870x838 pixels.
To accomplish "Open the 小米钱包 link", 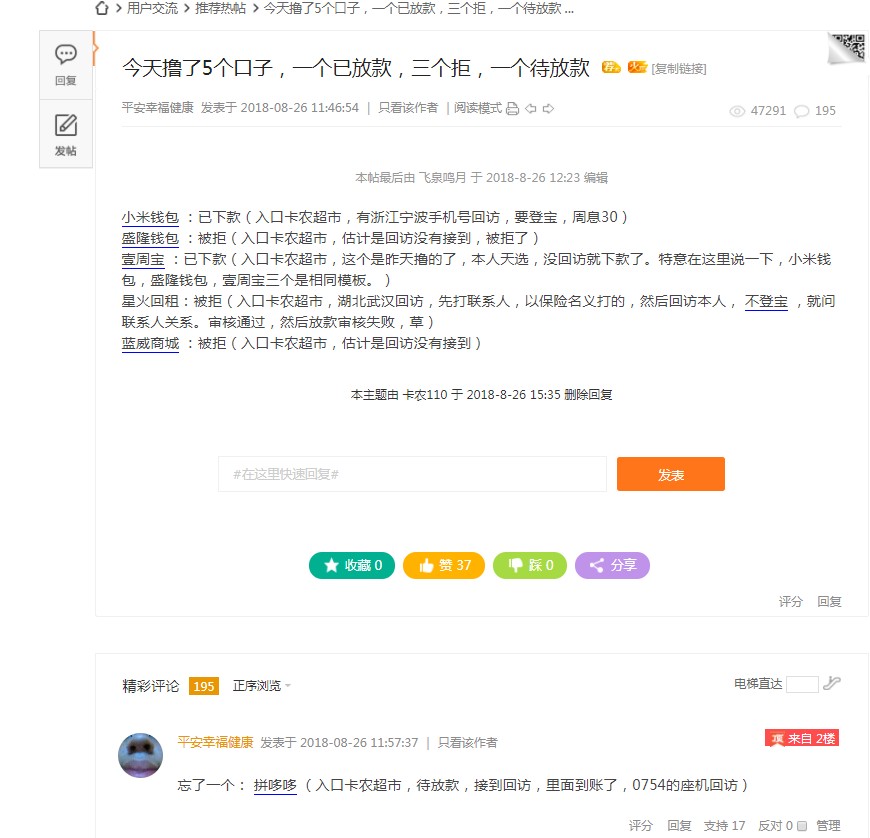I will [x=150, y=217].
